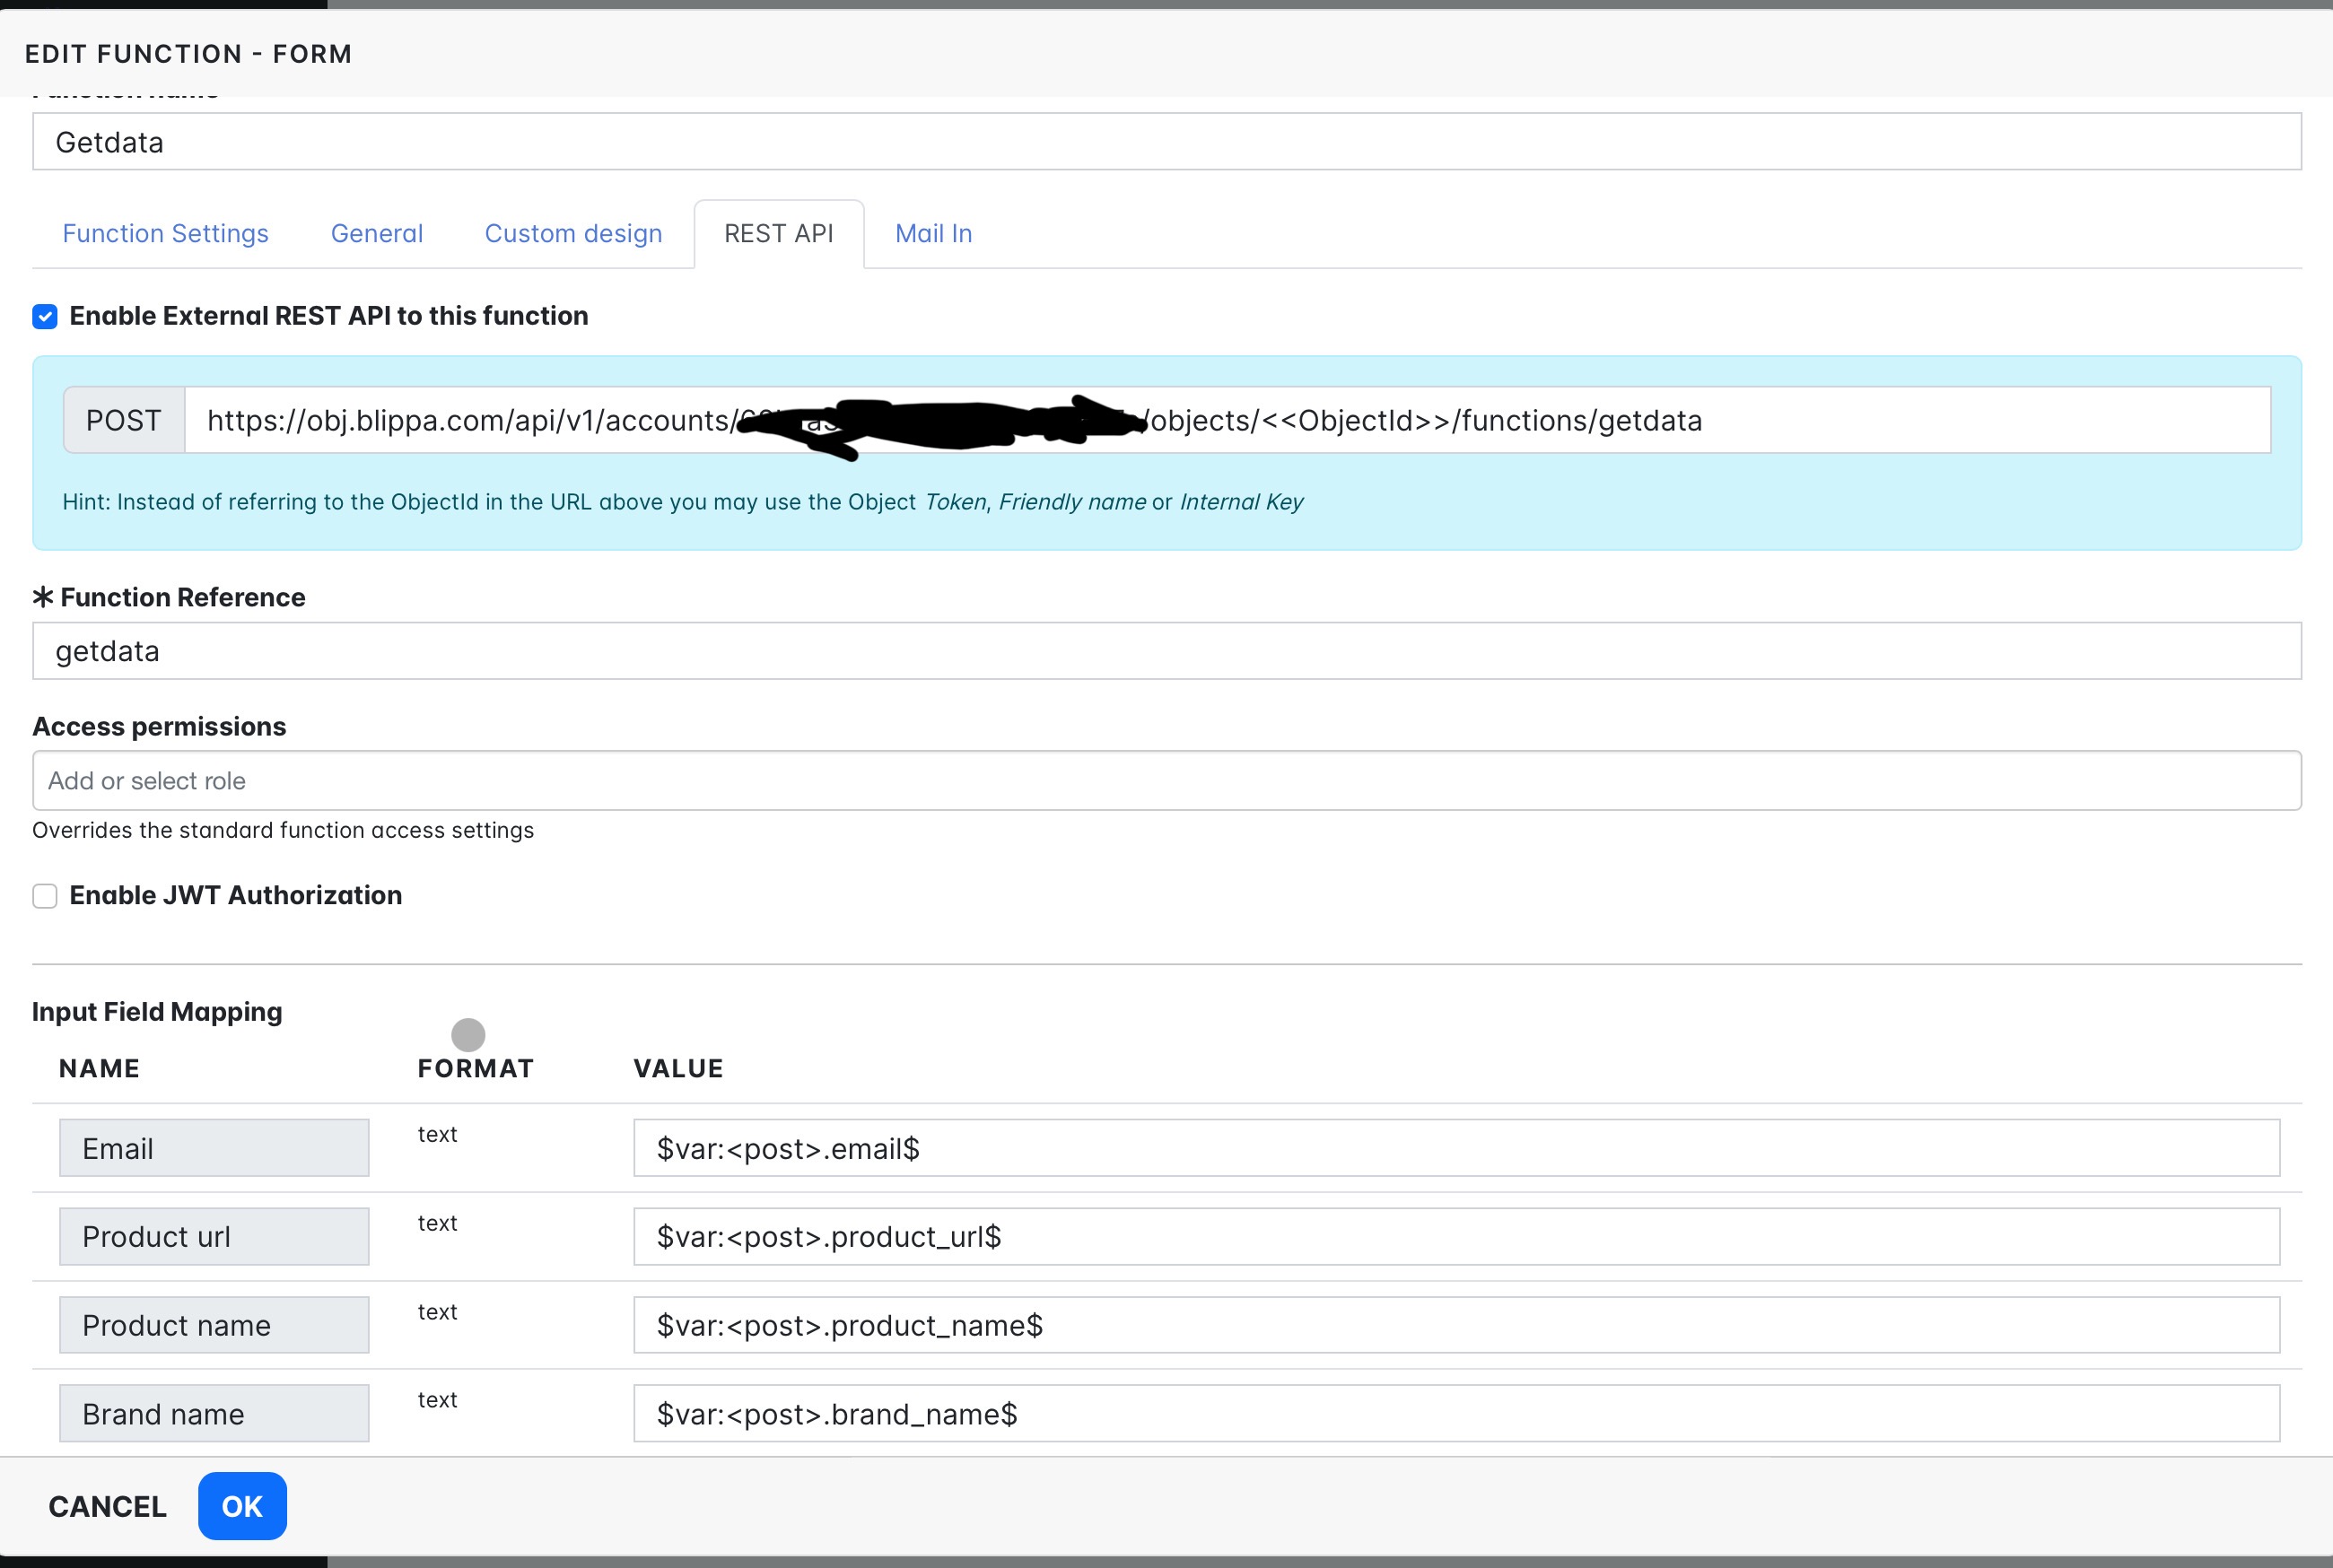
Task: Click the POST method label
Action: [x=124, y=421]
